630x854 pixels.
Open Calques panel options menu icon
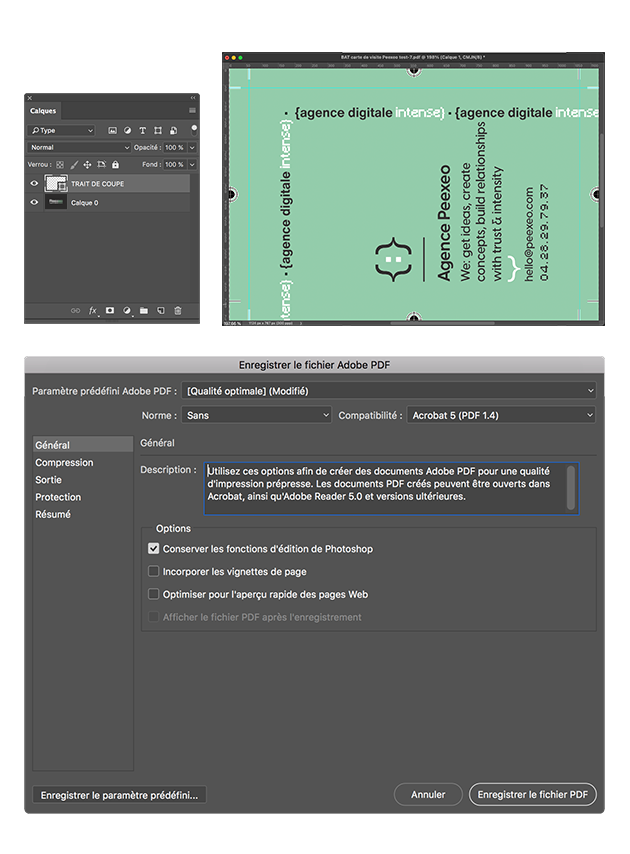(192, 111)
